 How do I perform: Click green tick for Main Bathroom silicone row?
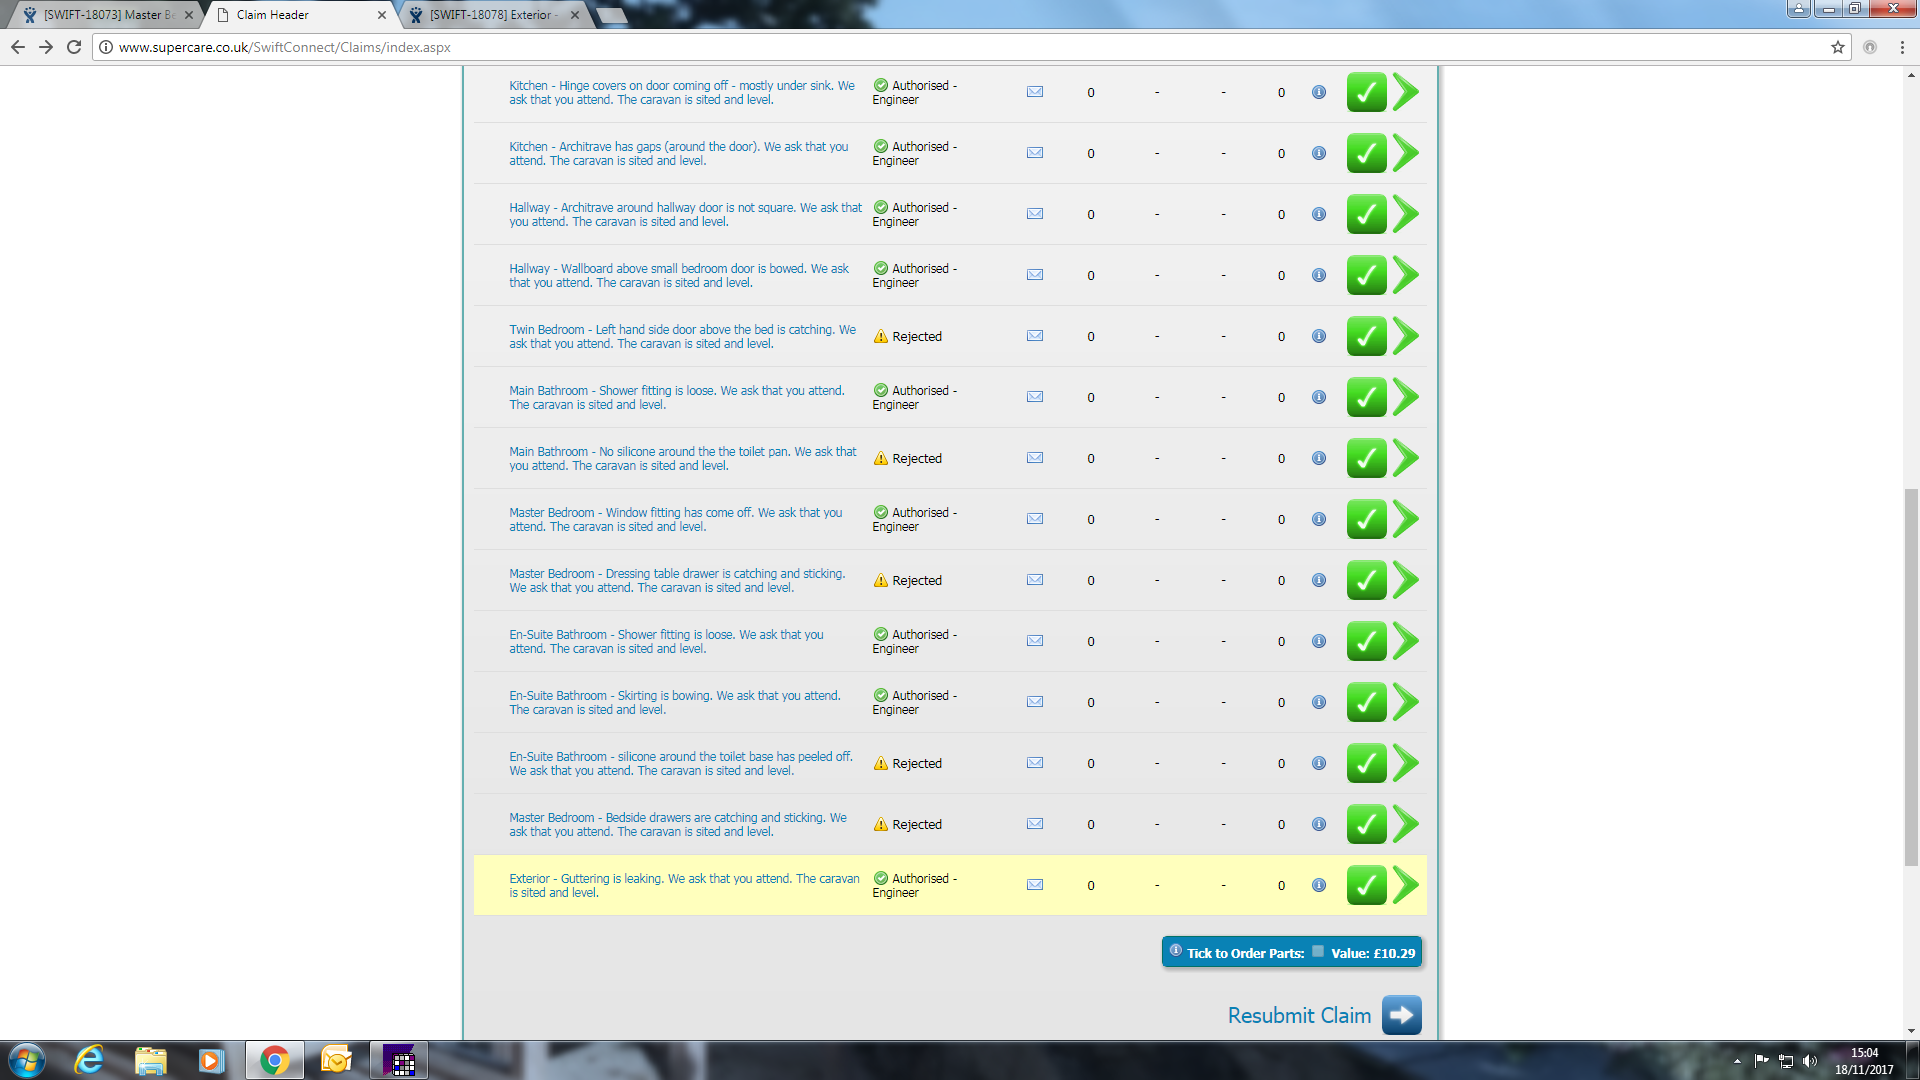click(1366, 458)
